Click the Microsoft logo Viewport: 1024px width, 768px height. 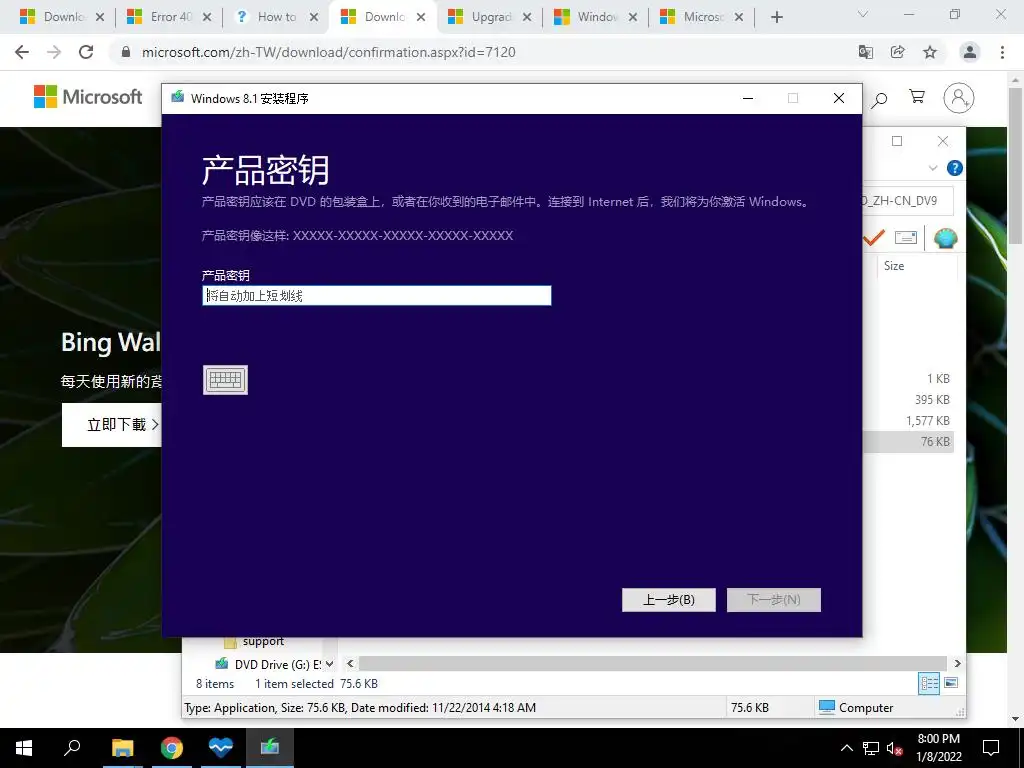[x=88, y=97]
